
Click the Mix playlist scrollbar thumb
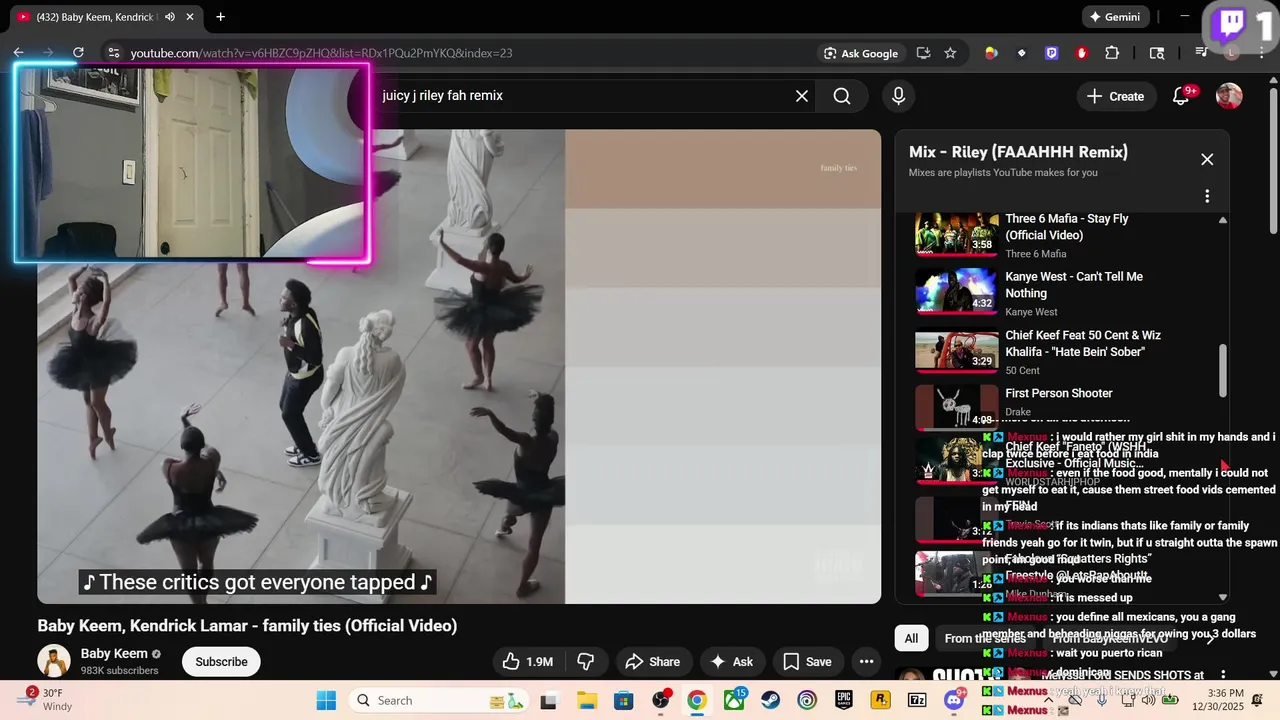1222,370
